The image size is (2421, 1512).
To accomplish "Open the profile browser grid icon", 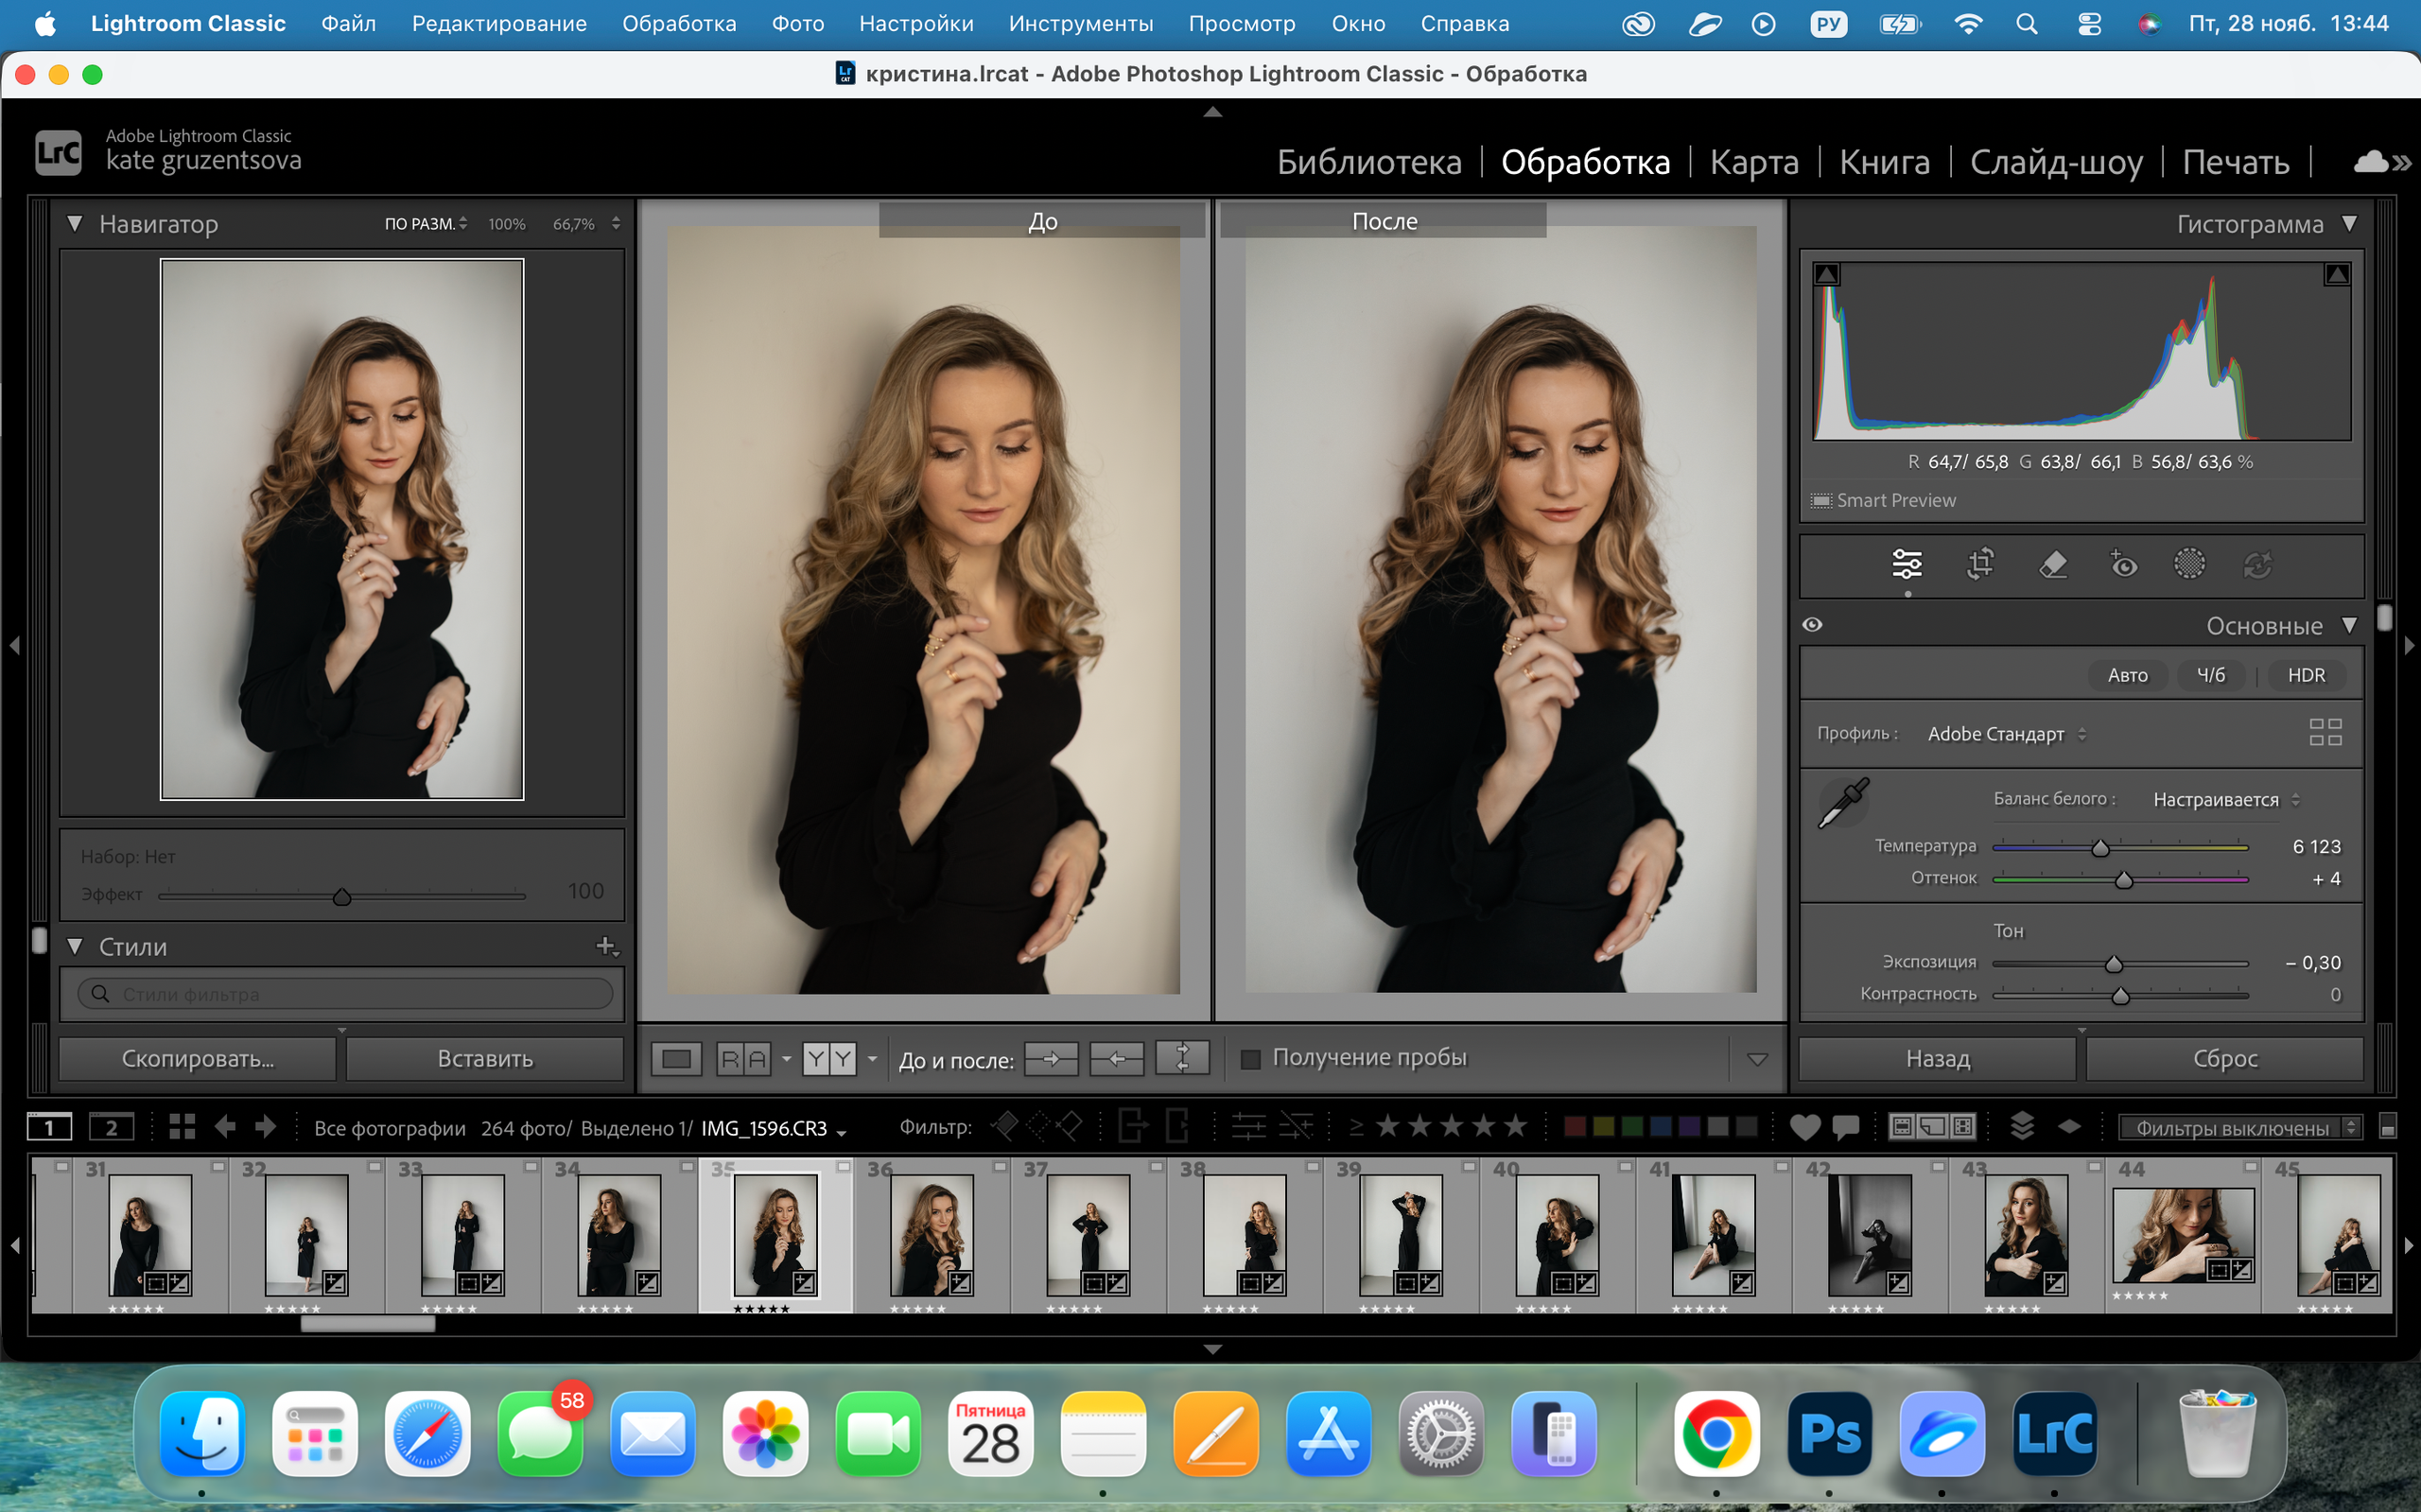I will pyautogui.click(x=2325, y=733).
